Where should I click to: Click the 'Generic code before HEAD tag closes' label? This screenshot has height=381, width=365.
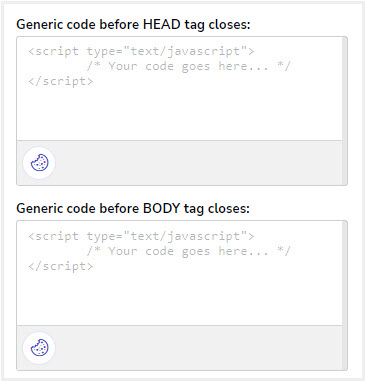(133, 25)
